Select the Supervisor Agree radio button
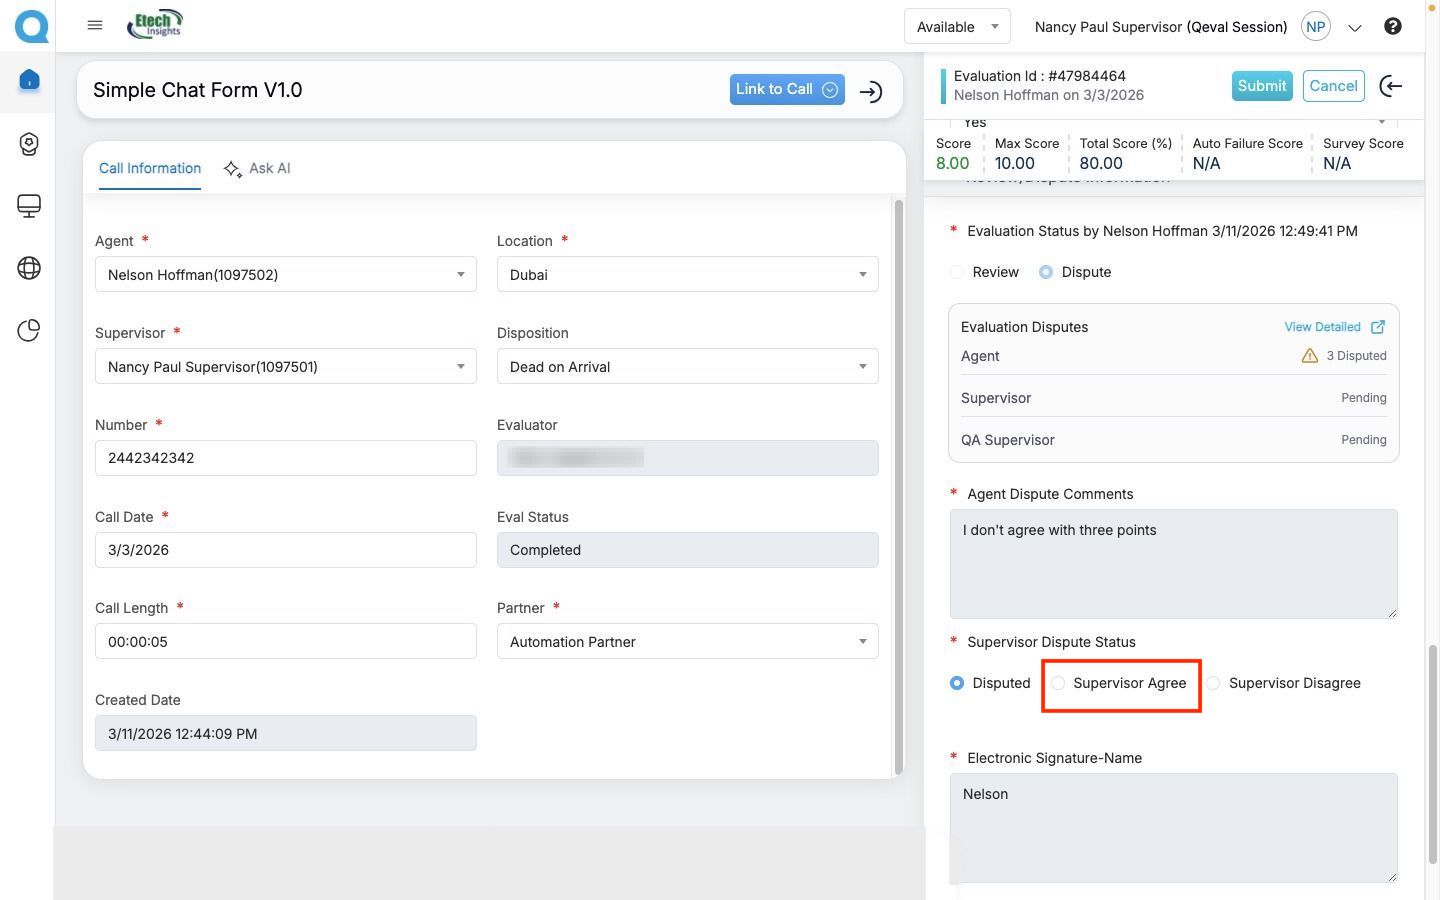This screenshot has width=1440, height=900. (1058, 684)
